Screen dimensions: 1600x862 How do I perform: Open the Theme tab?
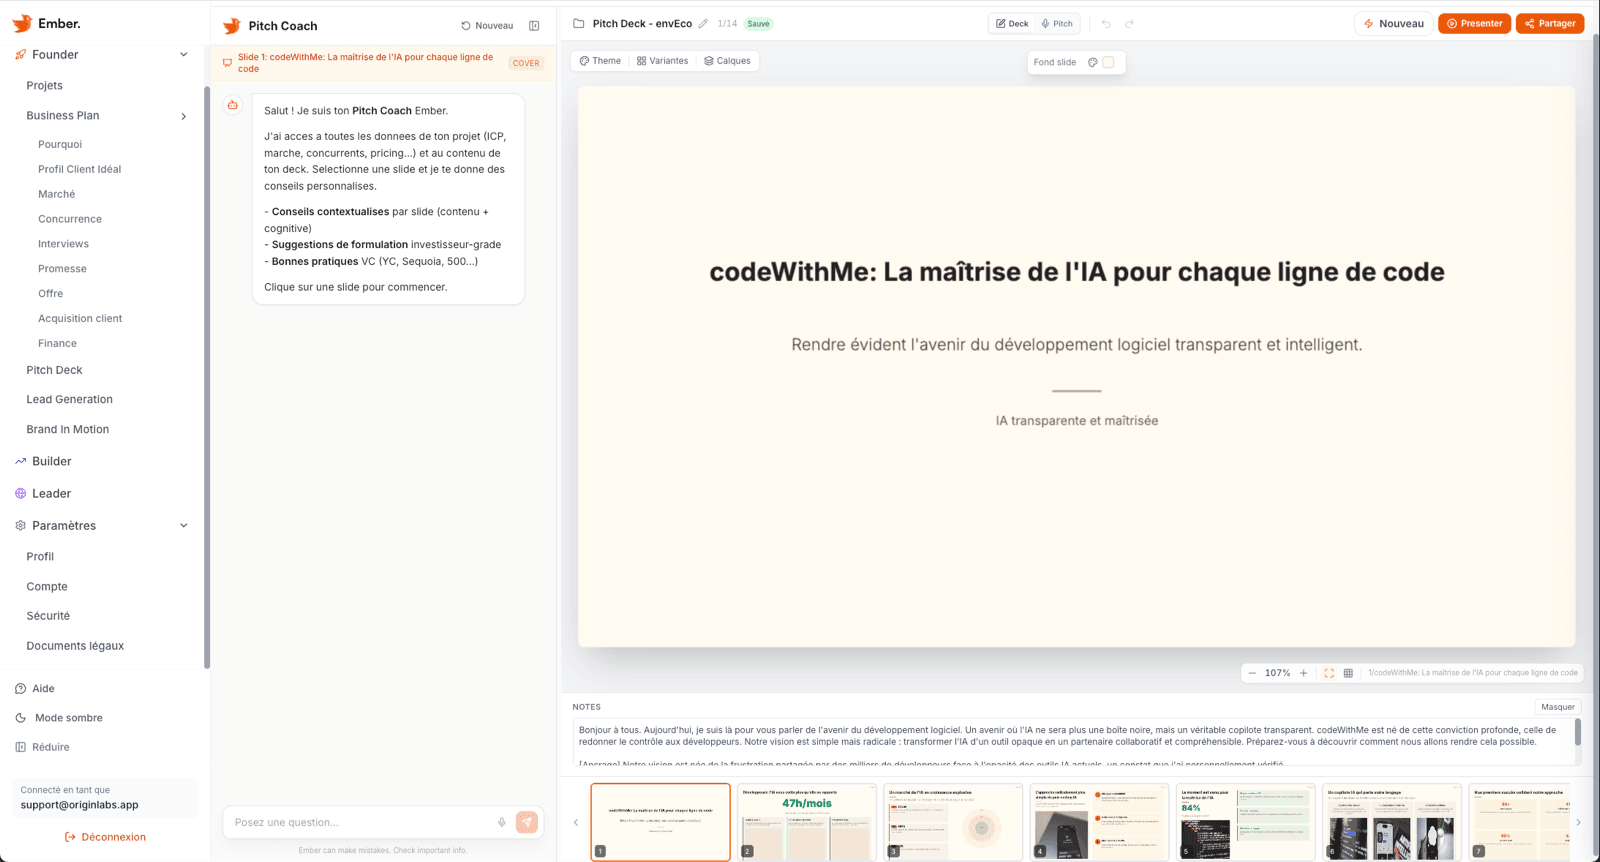point(600,61)
